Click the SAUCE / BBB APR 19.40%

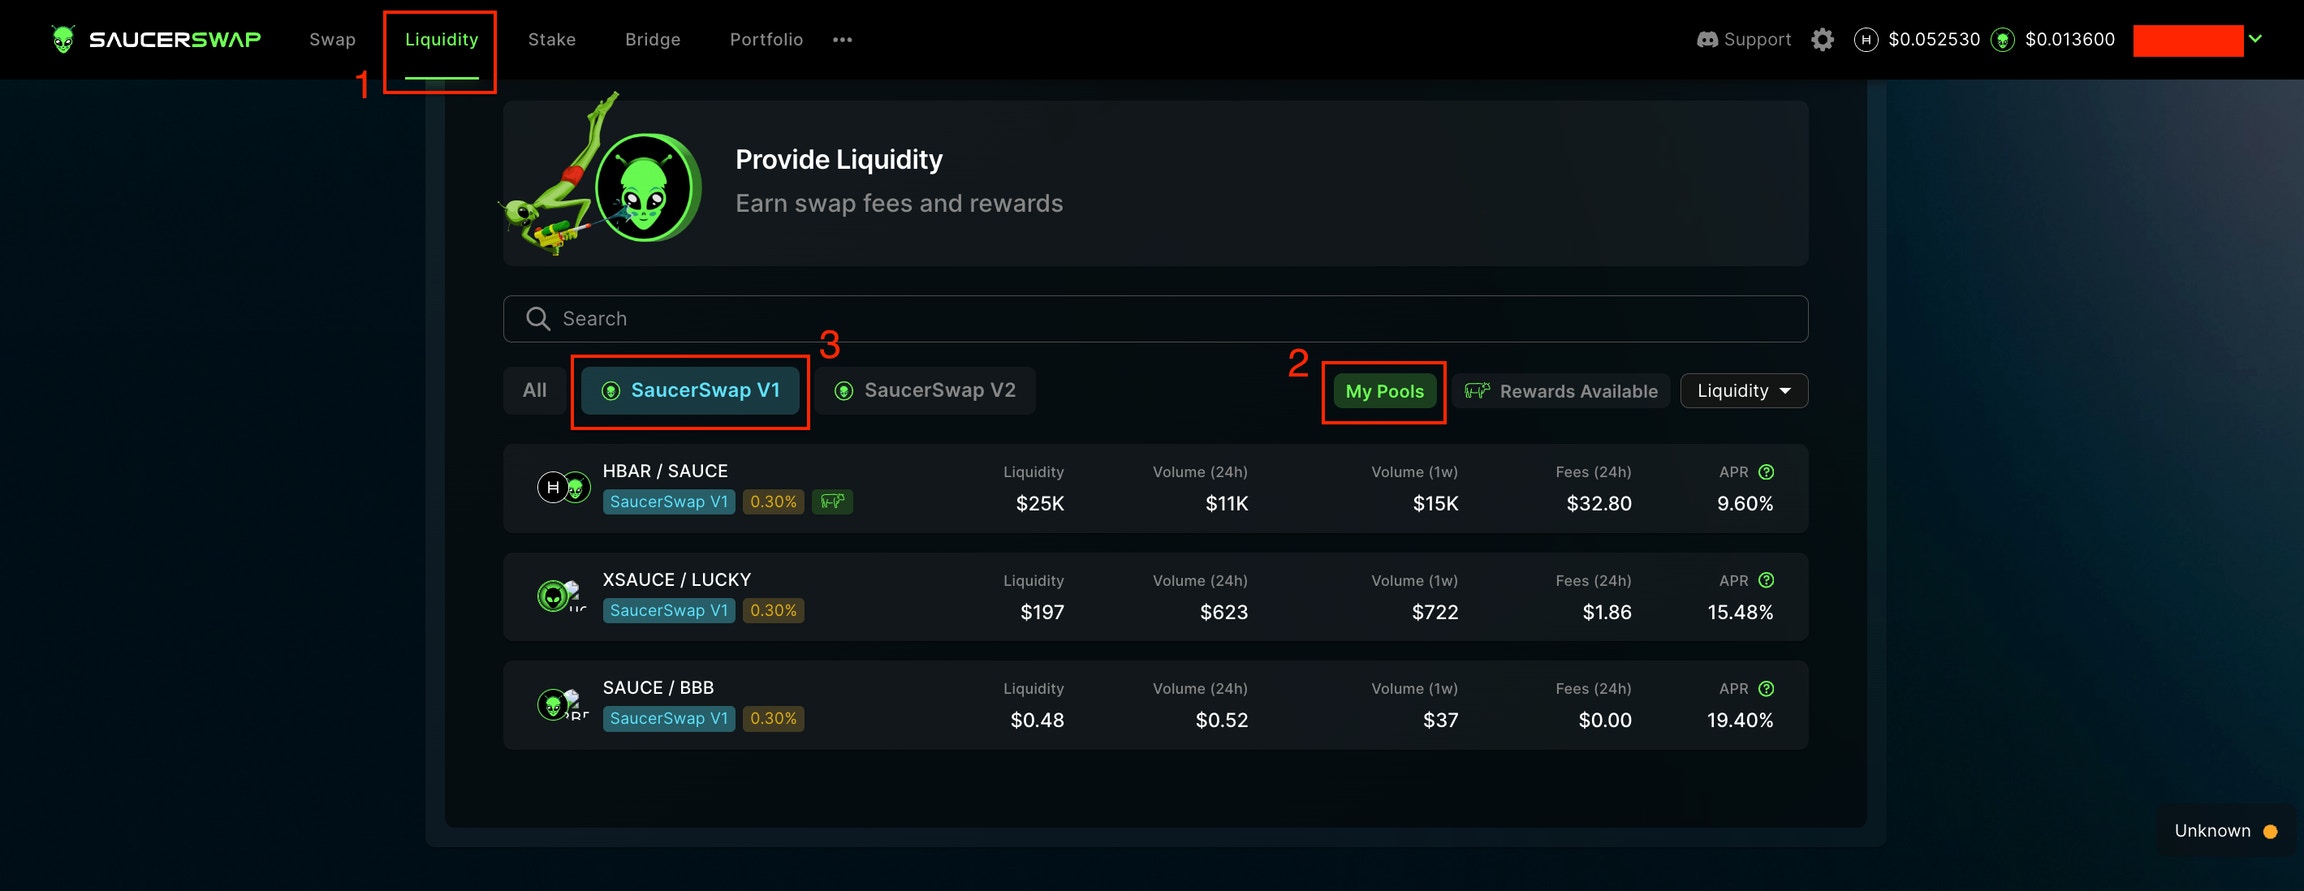tap(1740, 720)
